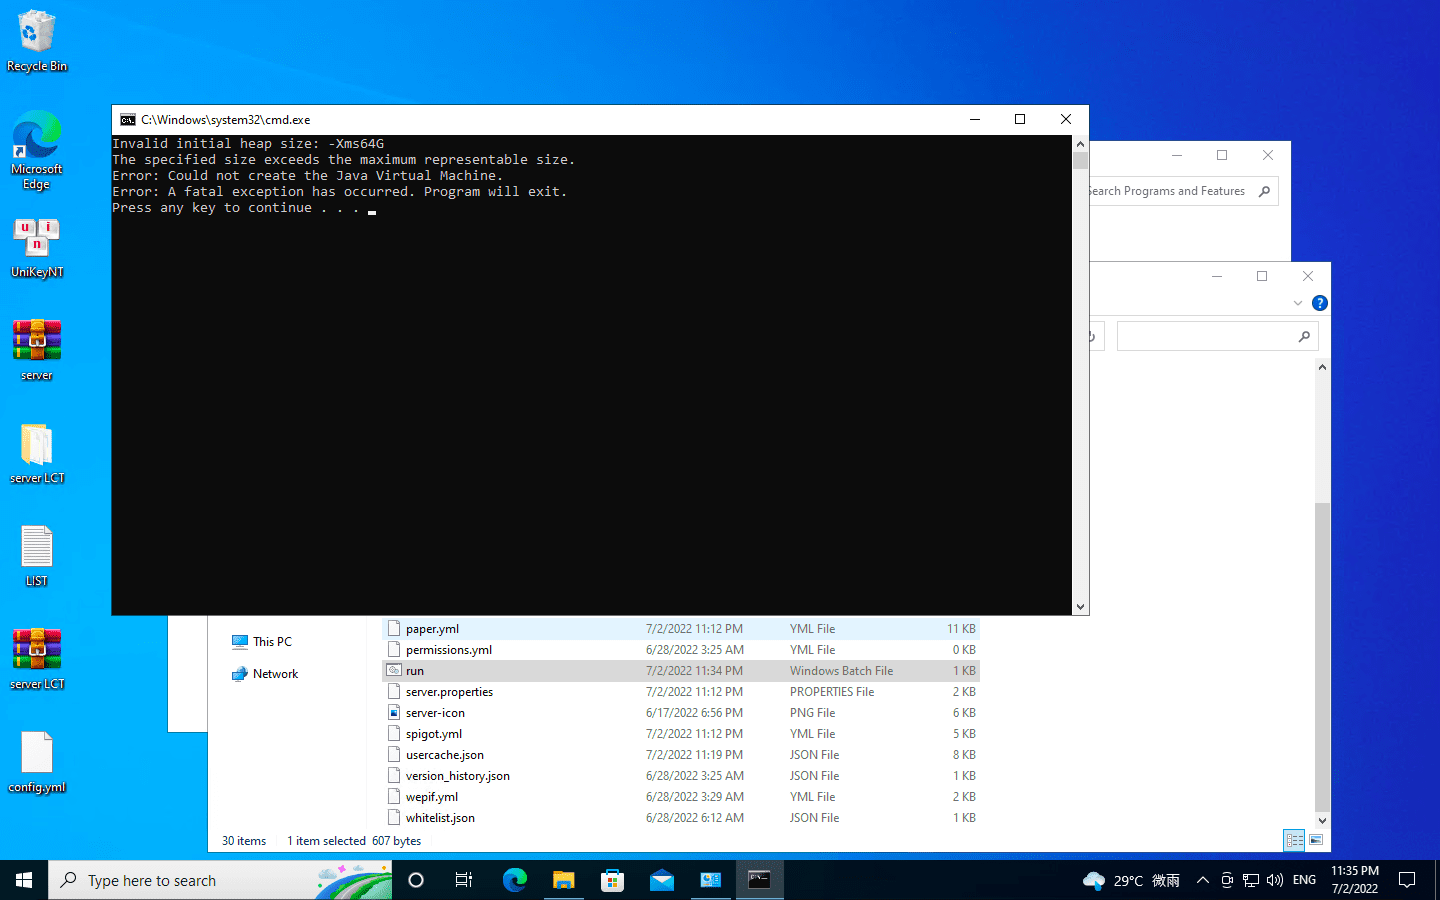Open the Windows Start button
1440x900 pixels.
point(24,880)
